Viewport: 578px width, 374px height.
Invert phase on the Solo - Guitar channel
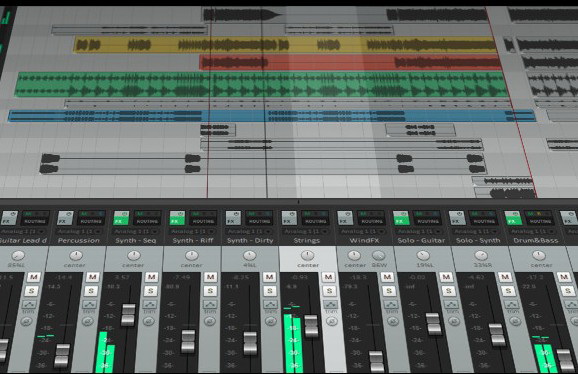454,322
